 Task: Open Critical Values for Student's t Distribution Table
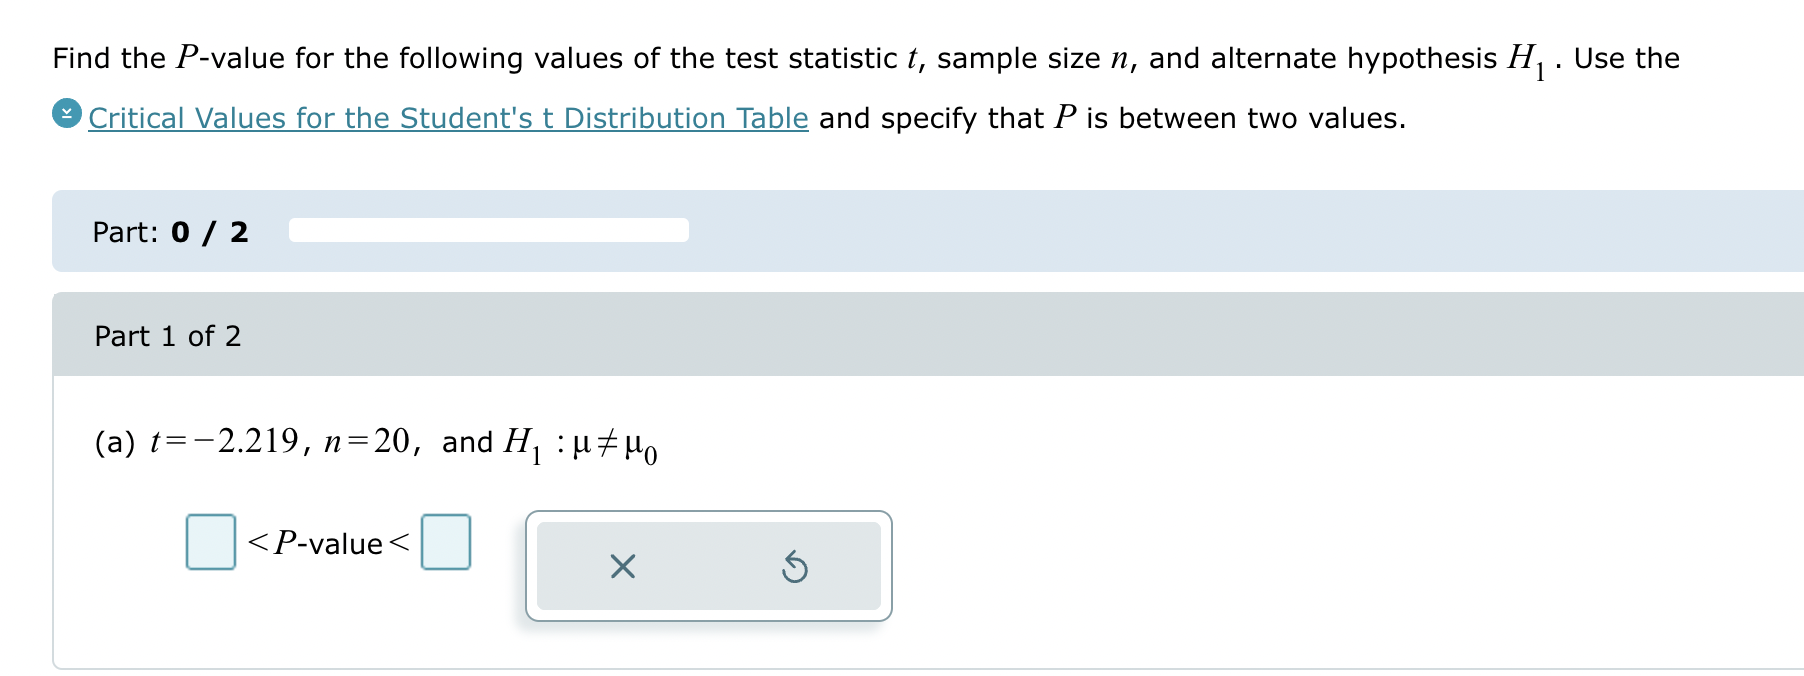click(x=448, y=118)
